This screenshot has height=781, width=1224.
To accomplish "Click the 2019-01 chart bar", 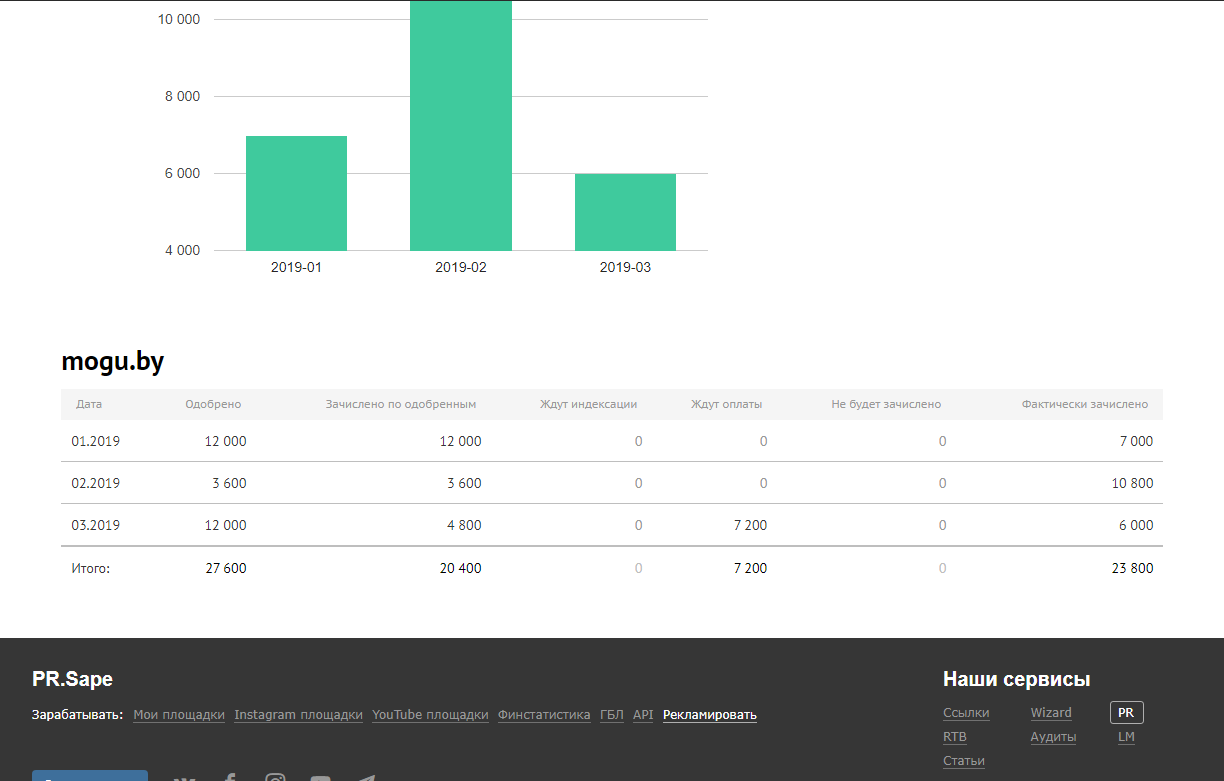I will tap(296, 193).
